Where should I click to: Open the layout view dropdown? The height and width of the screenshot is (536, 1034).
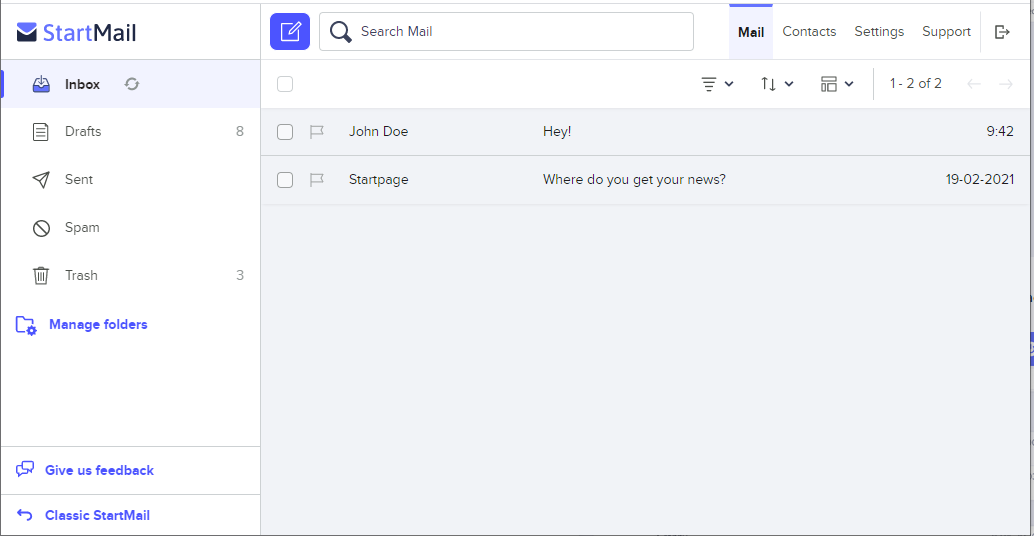tap(837, 84)
